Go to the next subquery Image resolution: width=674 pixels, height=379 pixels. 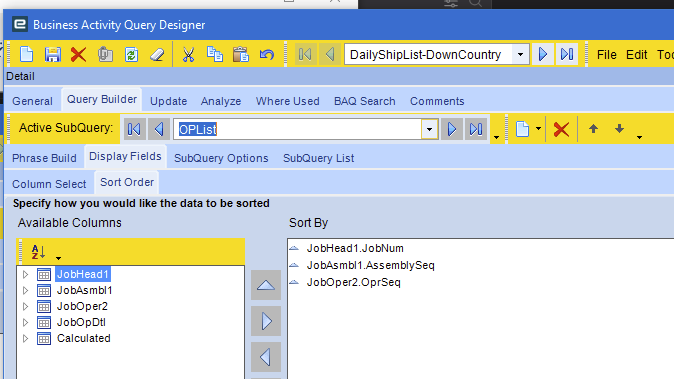452,129
